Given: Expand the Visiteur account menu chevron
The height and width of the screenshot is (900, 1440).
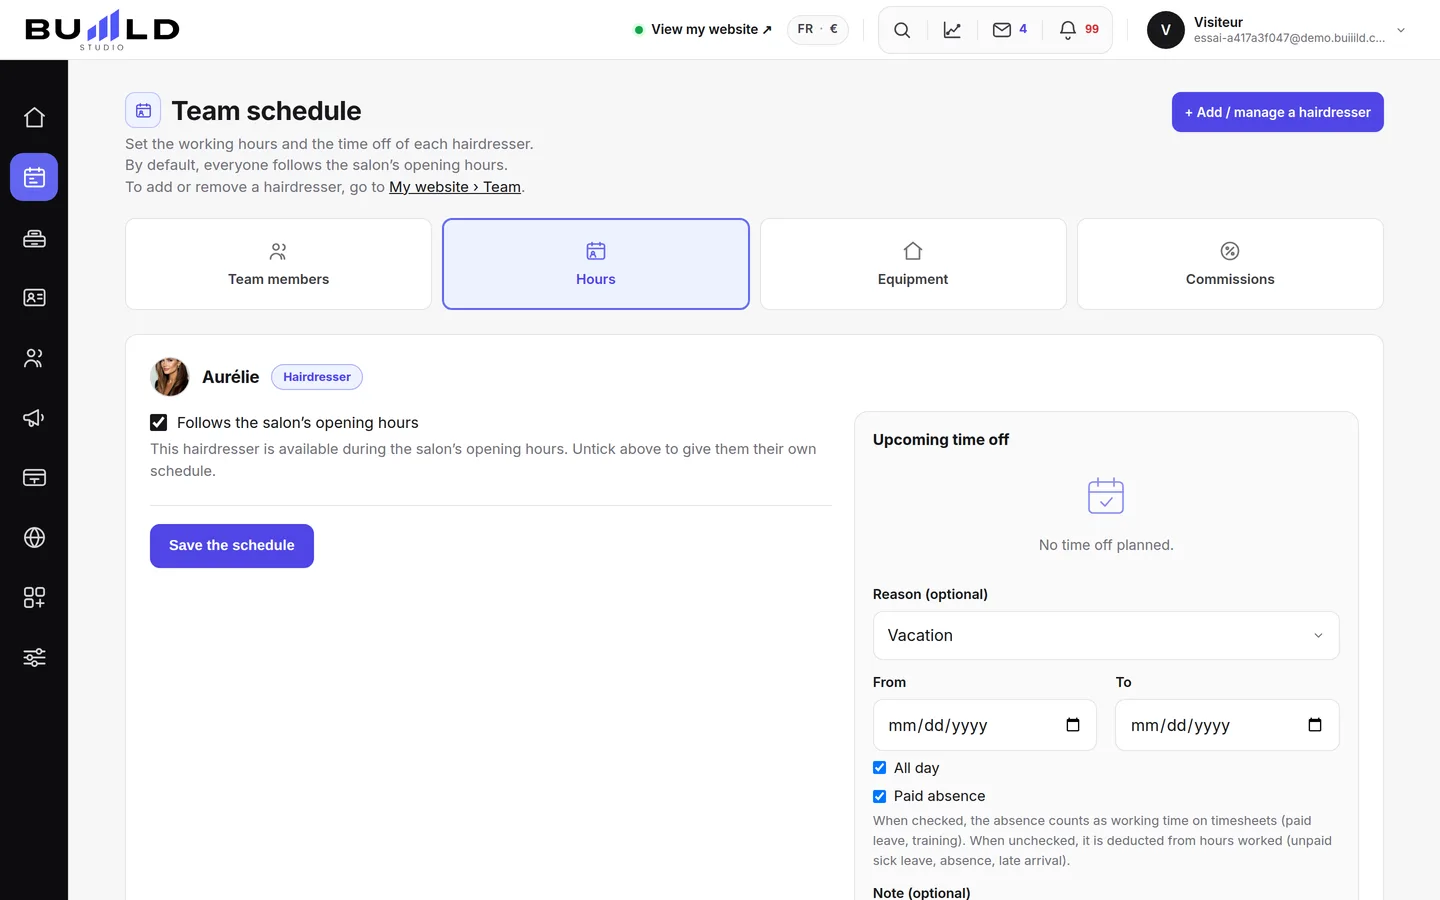Looking at the screenshot, I should click(1401, 30).
